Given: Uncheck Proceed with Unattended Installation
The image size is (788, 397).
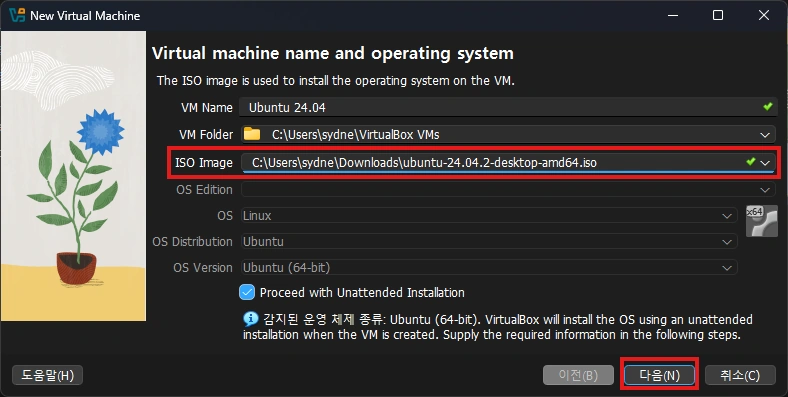Looking at the screenshot, I should [x=247, y=292].
